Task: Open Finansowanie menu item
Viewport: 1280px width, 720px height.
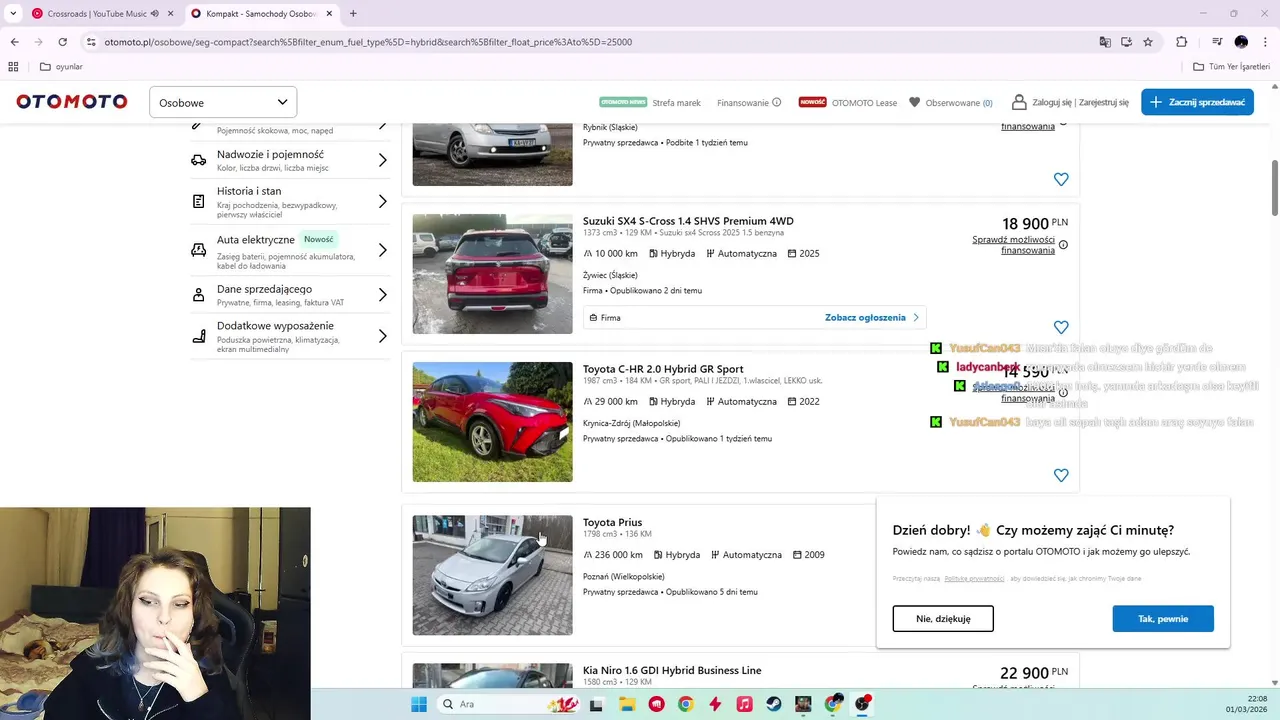Action: [743, 102]
